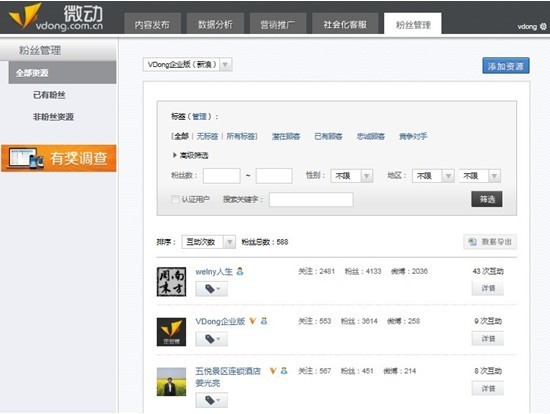The image size is (550, 414).
Task: Click the 添加资源 button
Action: point(506,66)
